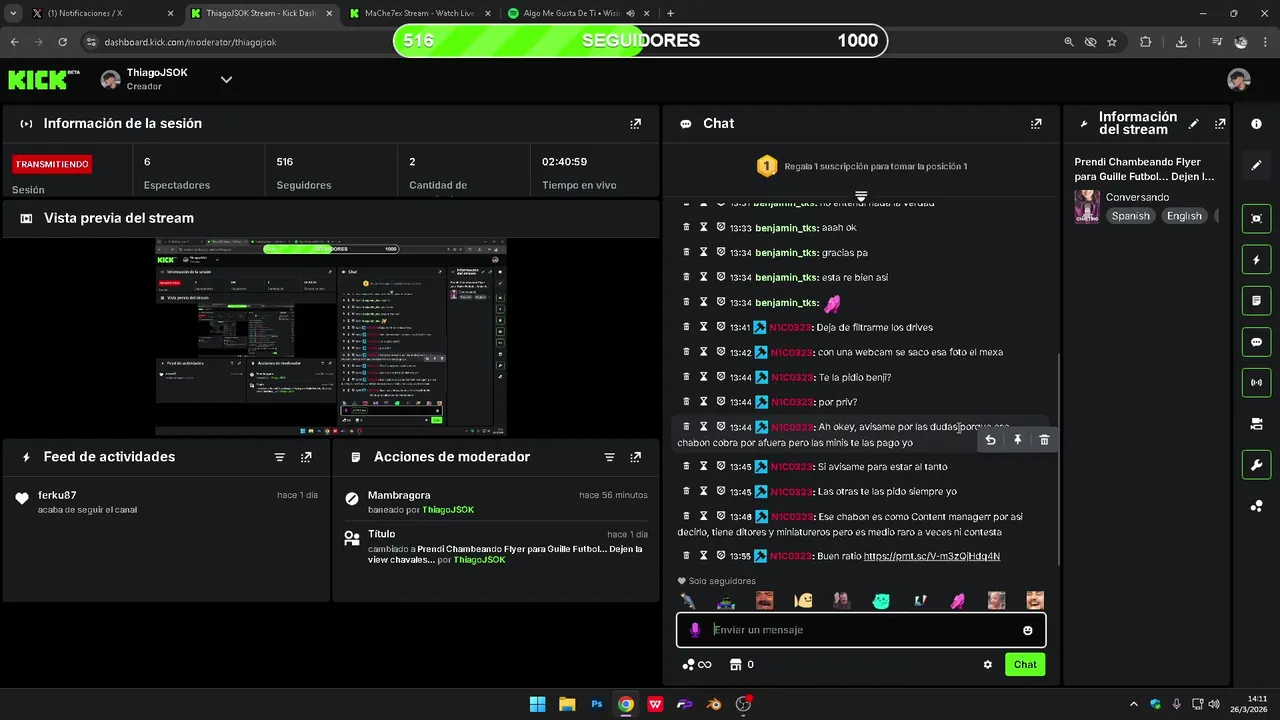1280x720 pixels.
Task: Click the English language tag
Action: click(1184, 216)
